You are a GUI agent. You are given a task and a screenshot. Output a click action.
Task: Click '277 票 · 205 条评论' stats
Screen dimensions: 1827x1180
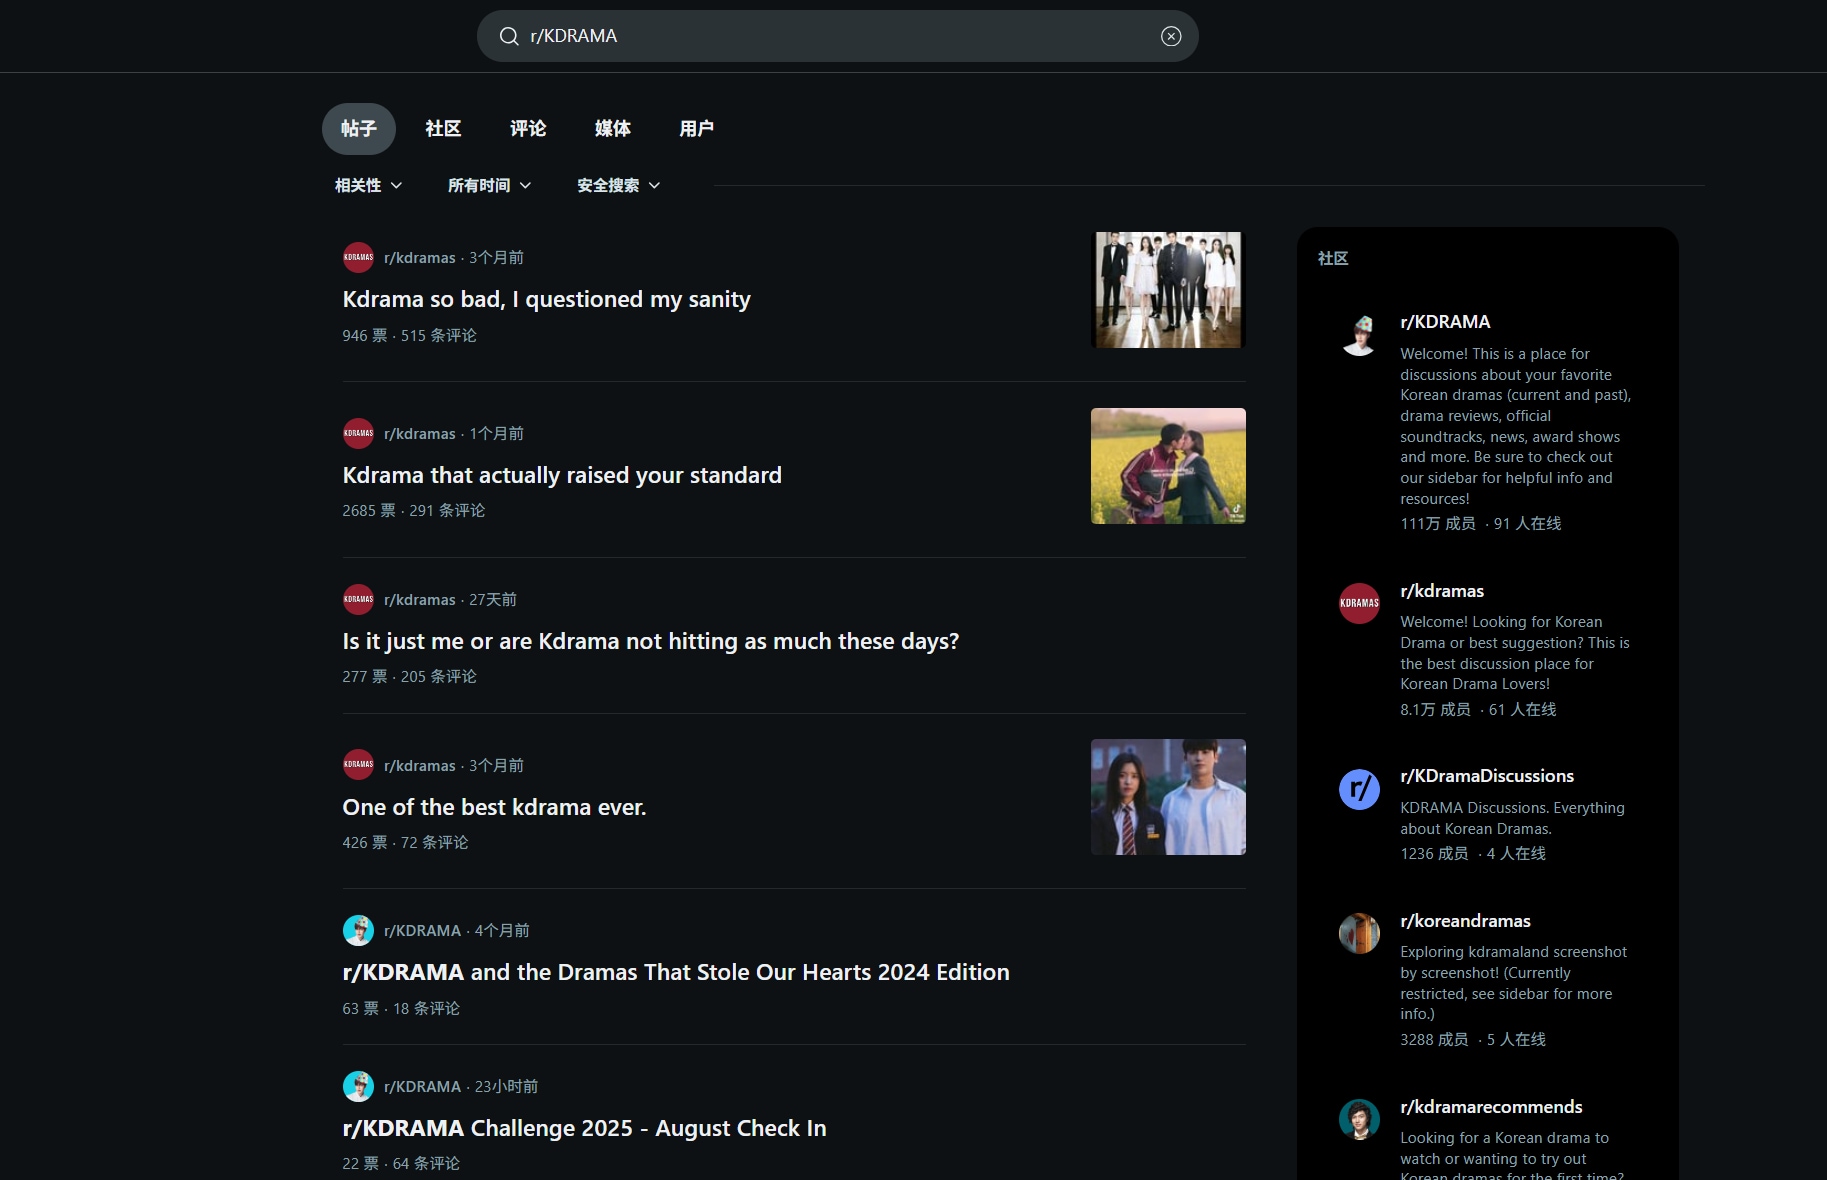(x=410, y=677)
